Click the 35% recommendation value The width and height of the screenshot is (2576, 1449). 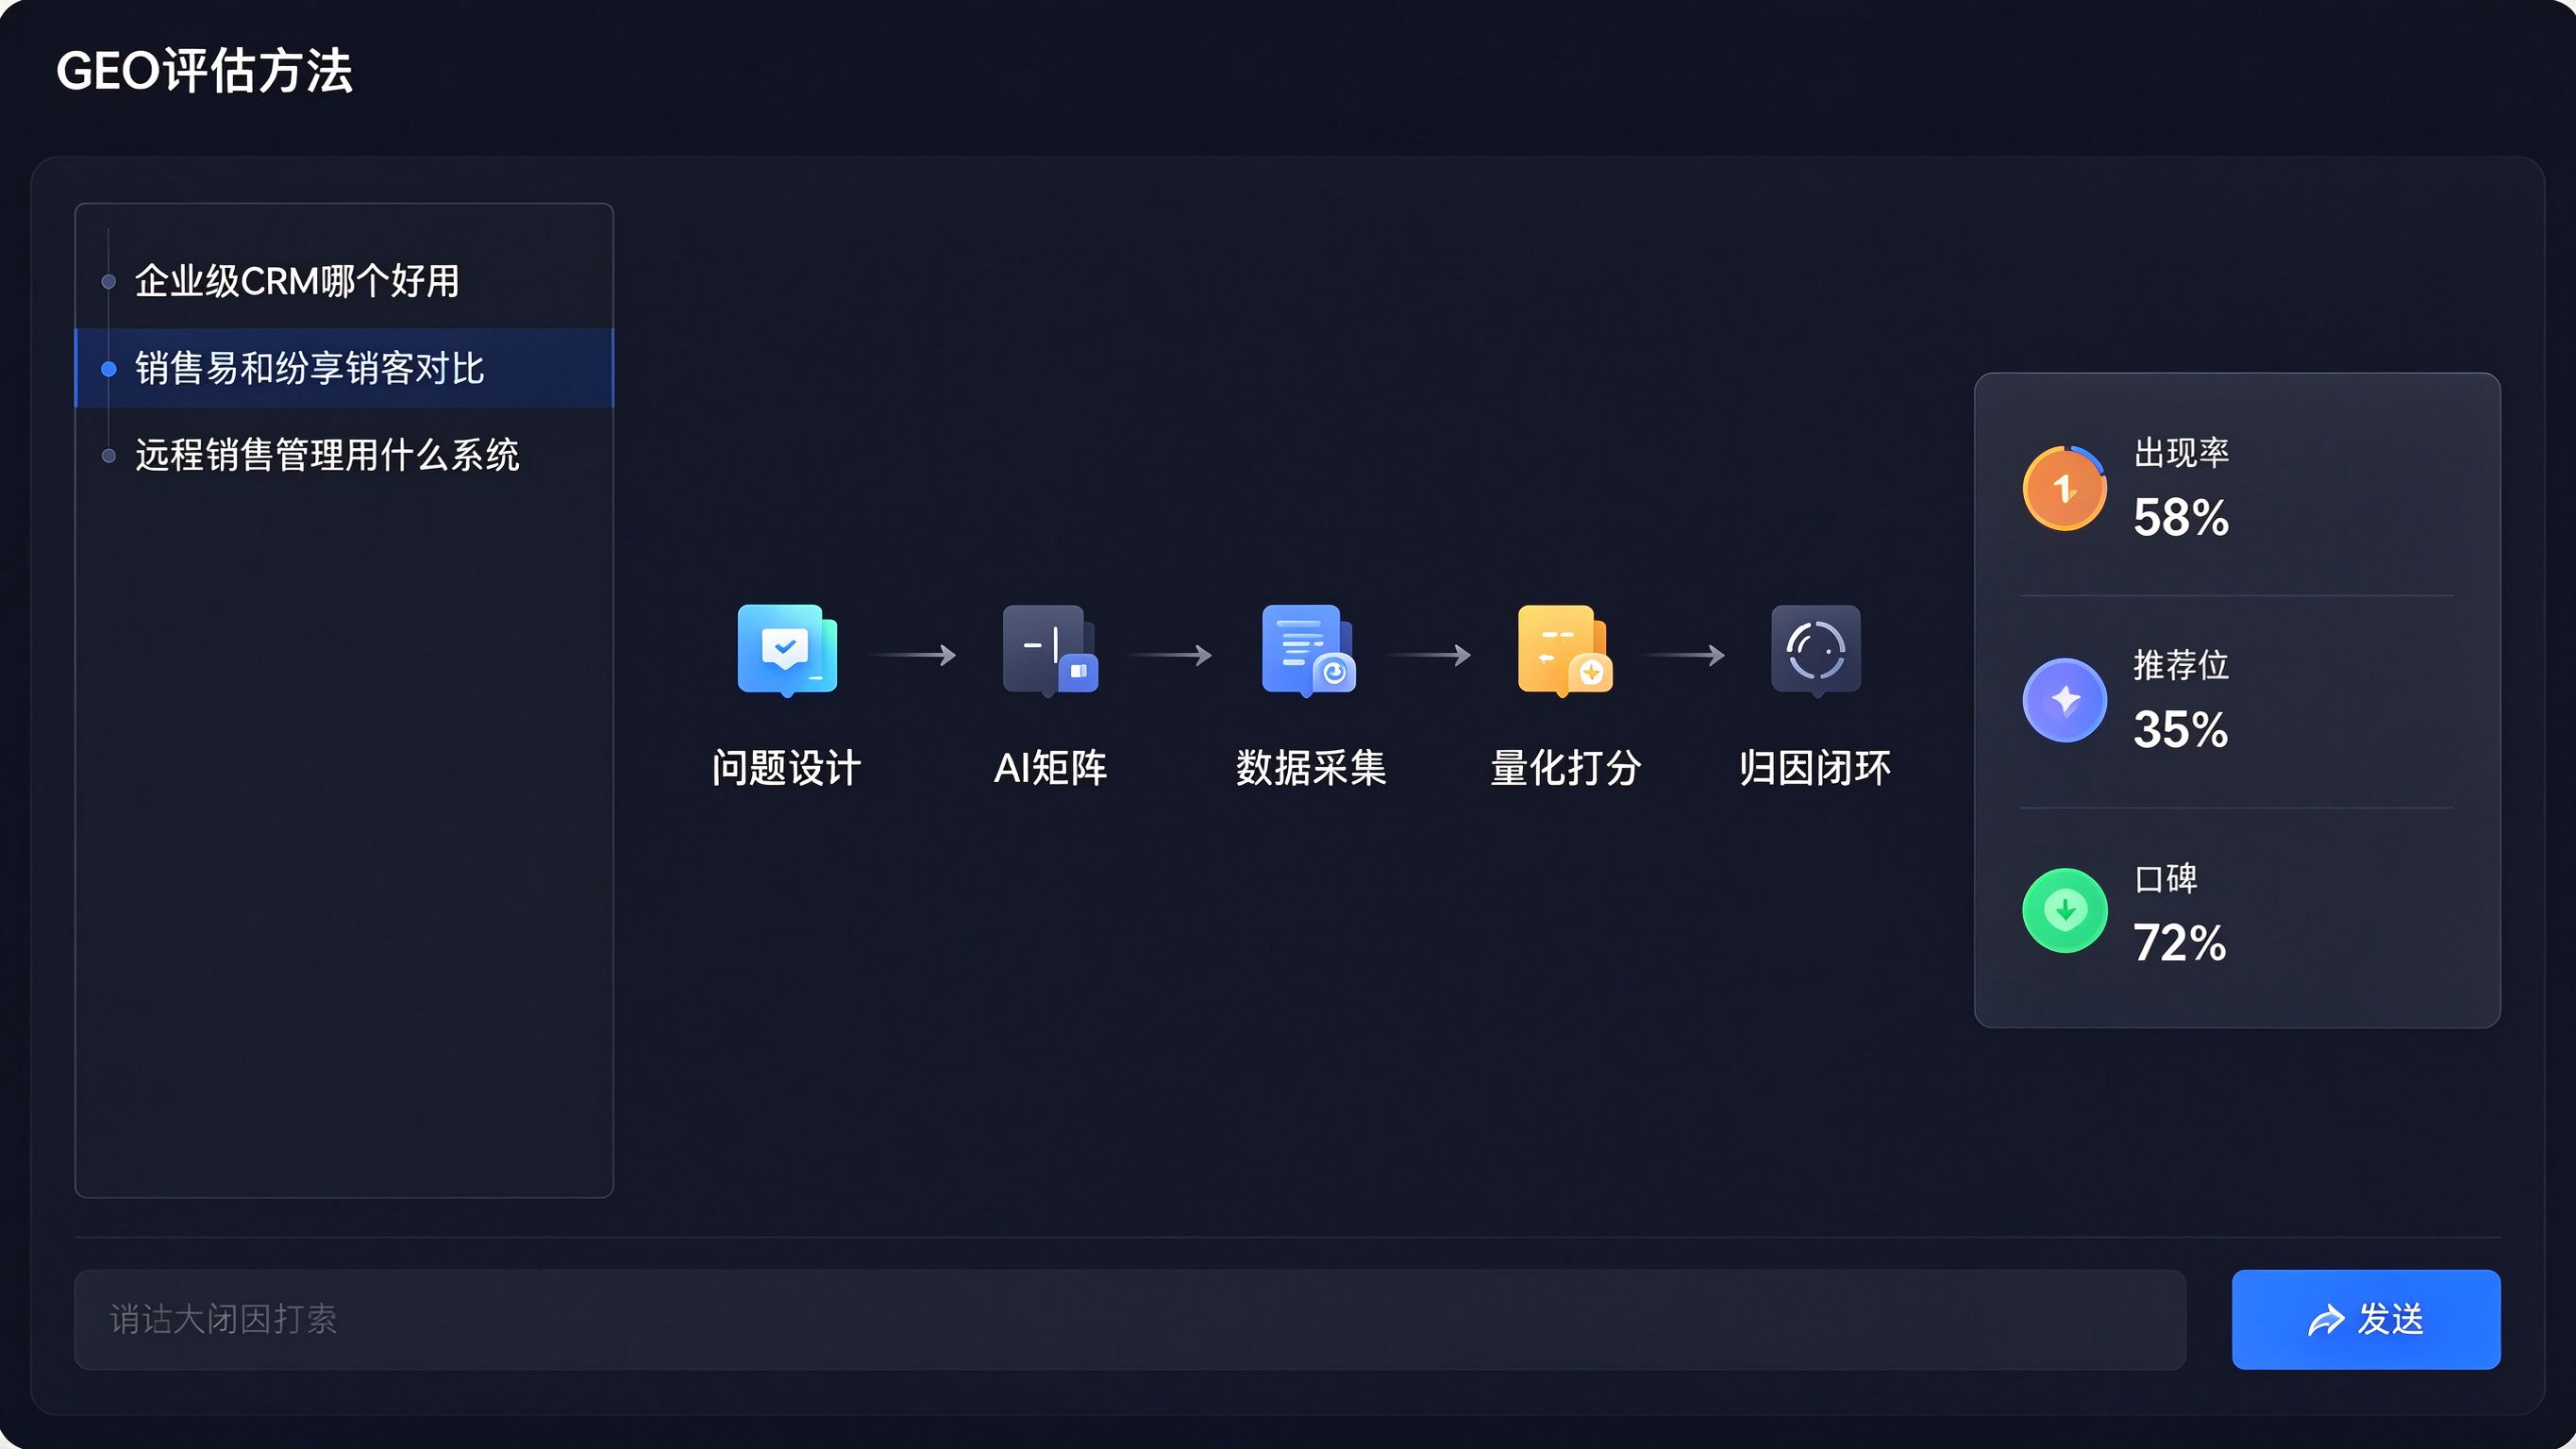(2181, 729)
